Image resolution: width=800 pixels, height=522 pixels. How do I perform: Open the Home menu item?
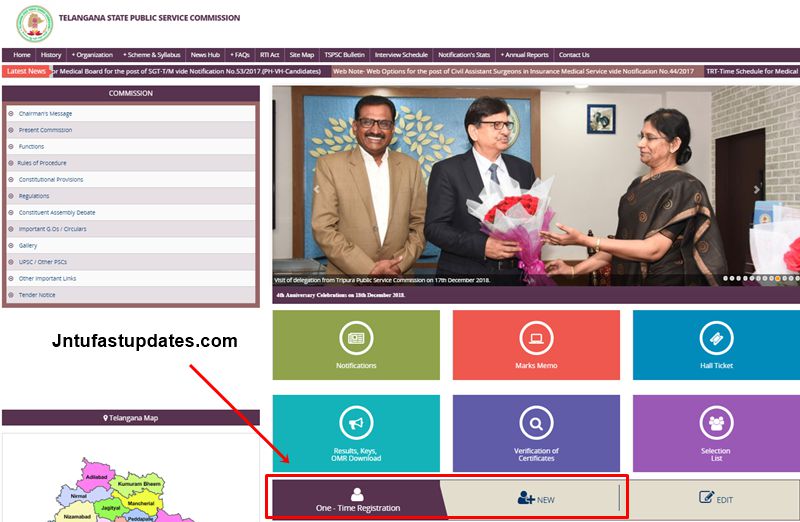(x=22, y=55)
